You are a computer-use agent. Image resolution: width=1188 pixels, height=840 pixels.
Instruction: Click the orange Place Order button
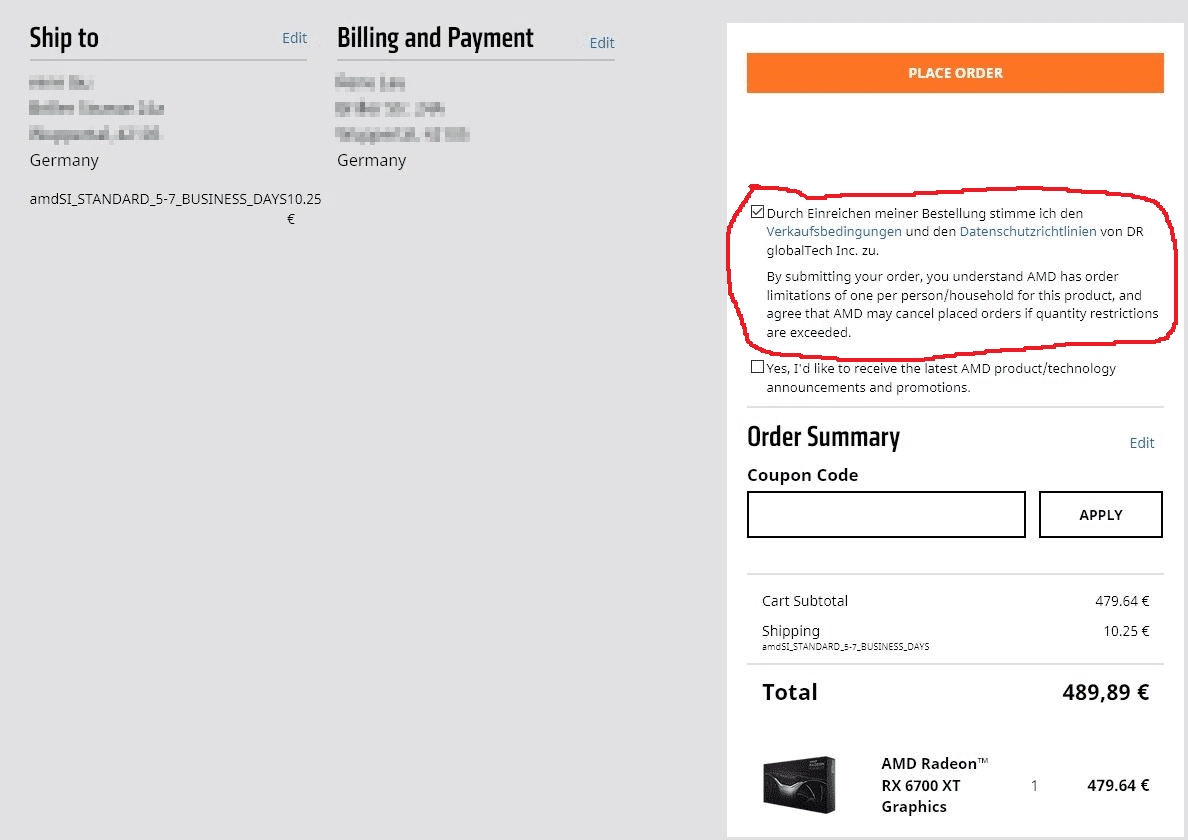(x=955, y=73)
